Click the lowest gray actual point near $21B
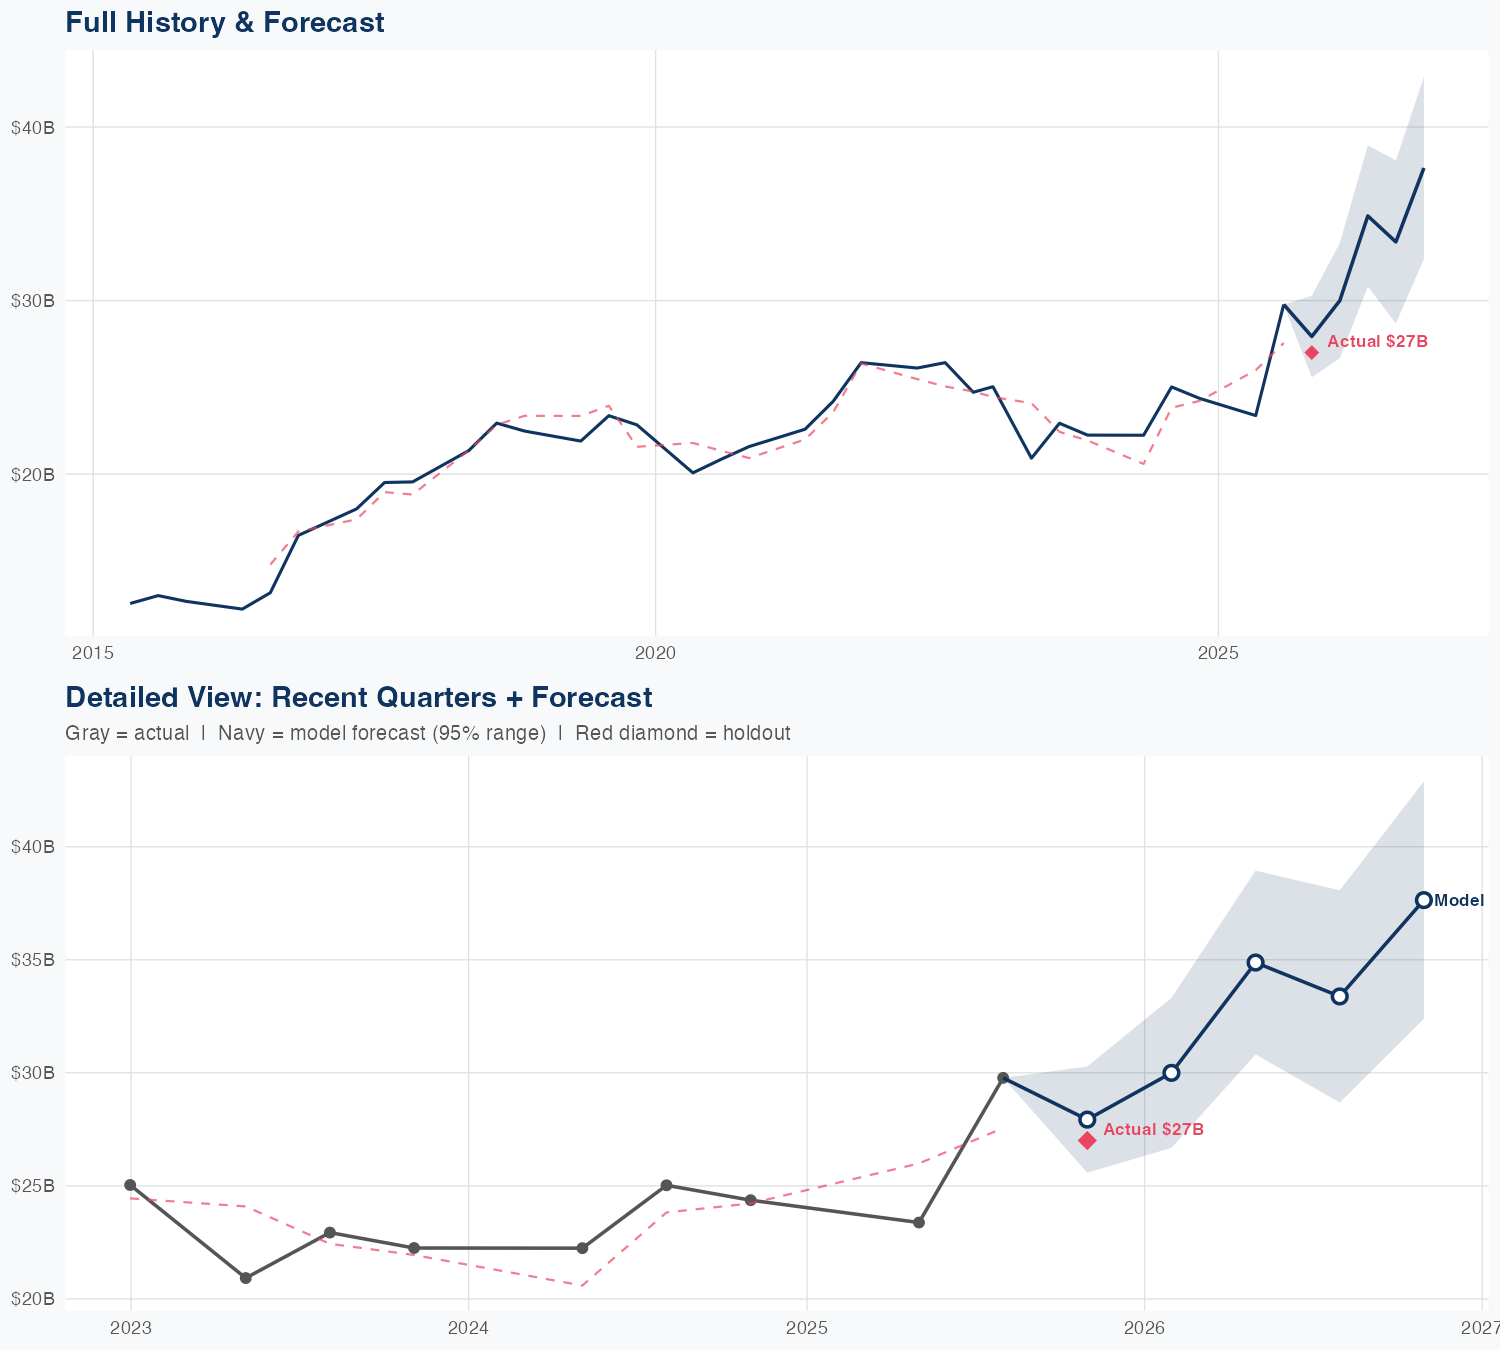Viewport: 1500px width, 1350px height. point(245,1278)
